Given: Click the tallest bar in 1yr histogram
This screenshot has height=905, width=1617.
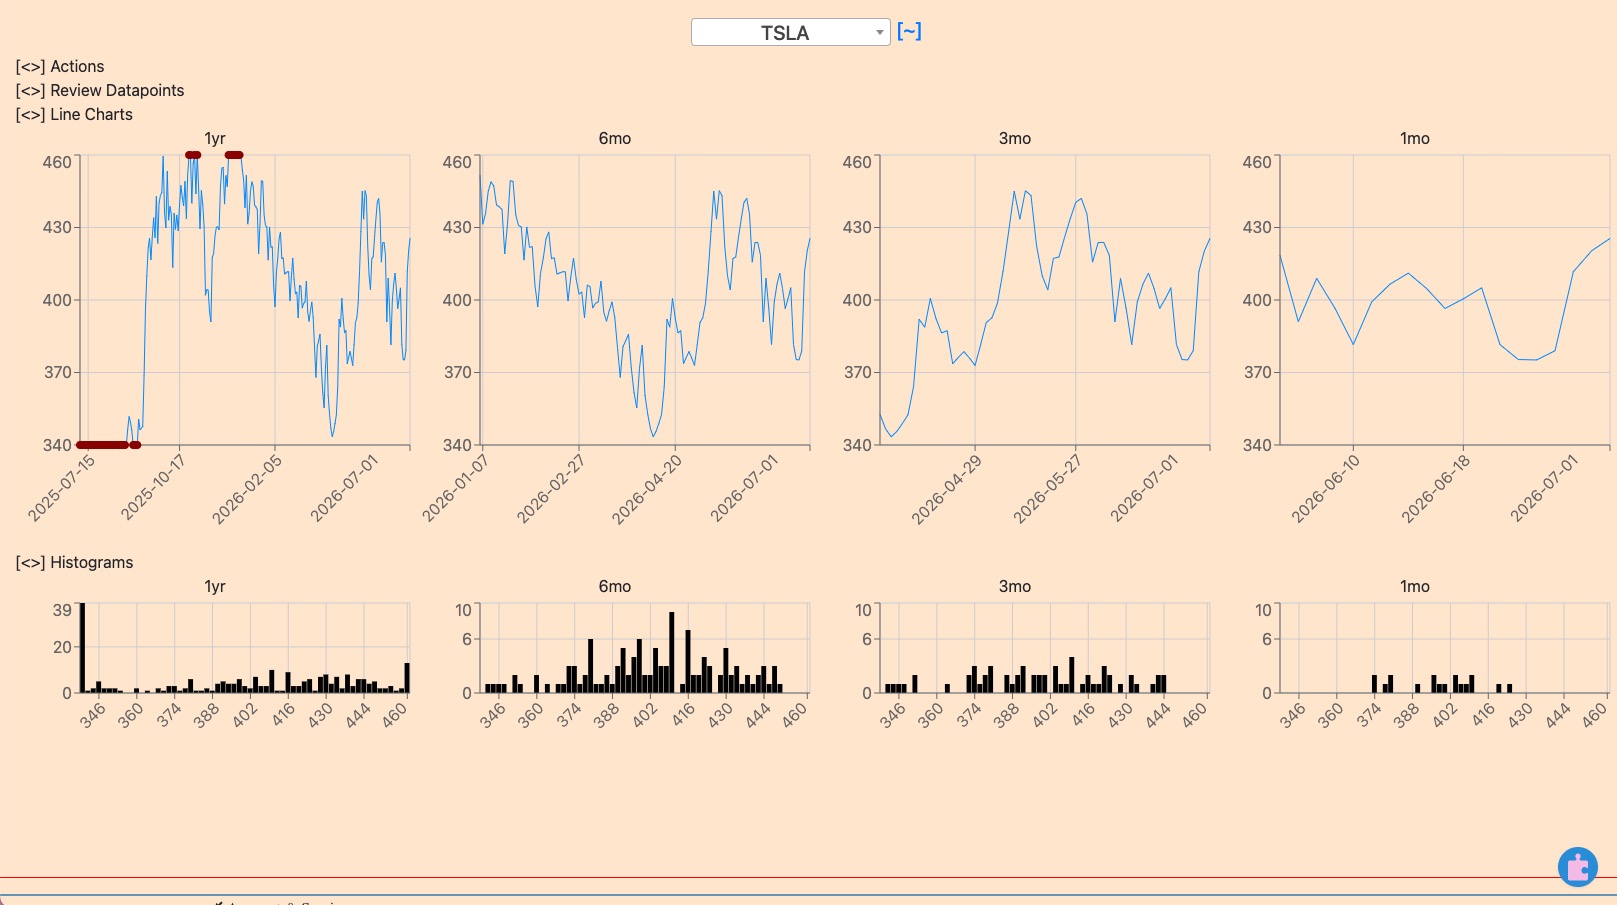Looking at the screenshot, I should [x=83, y=648].
